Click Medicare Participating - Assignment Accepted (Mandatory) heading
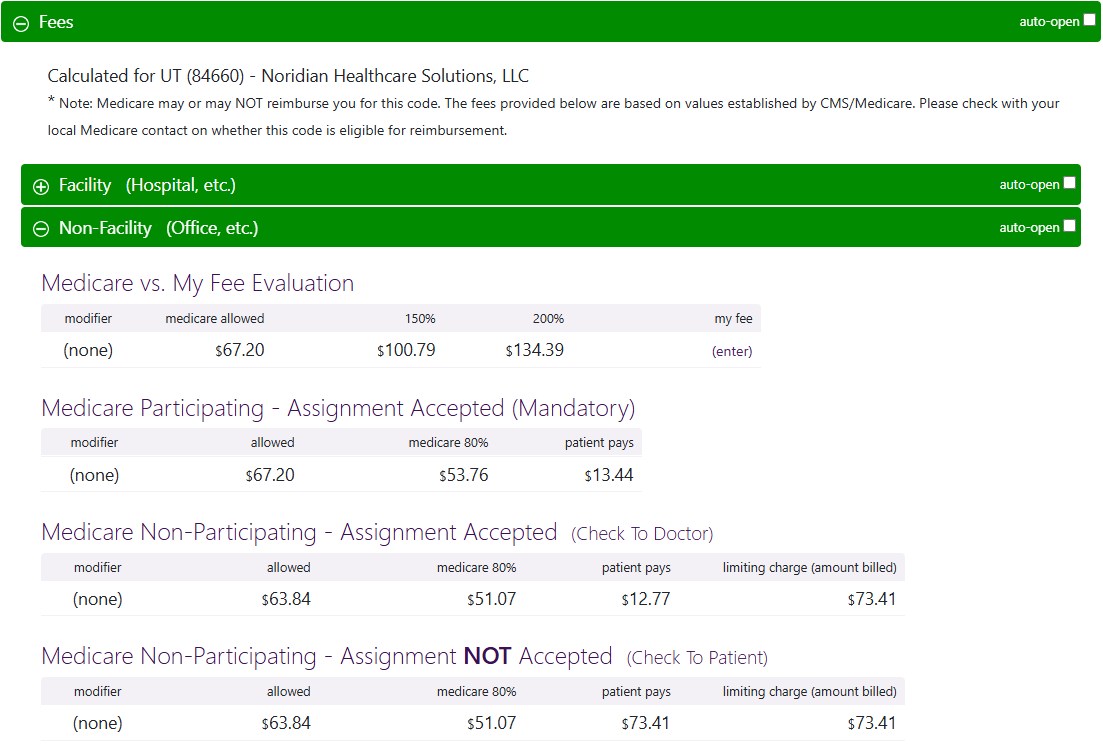 pyautogui.click(x=338, y=408)
